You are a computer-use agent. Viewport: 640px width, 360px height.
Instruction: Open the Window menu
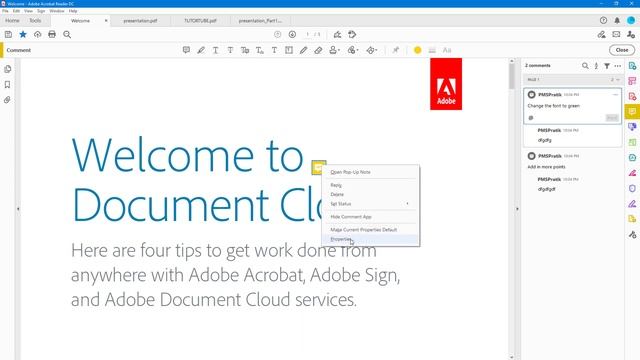(x=57, y=11)
